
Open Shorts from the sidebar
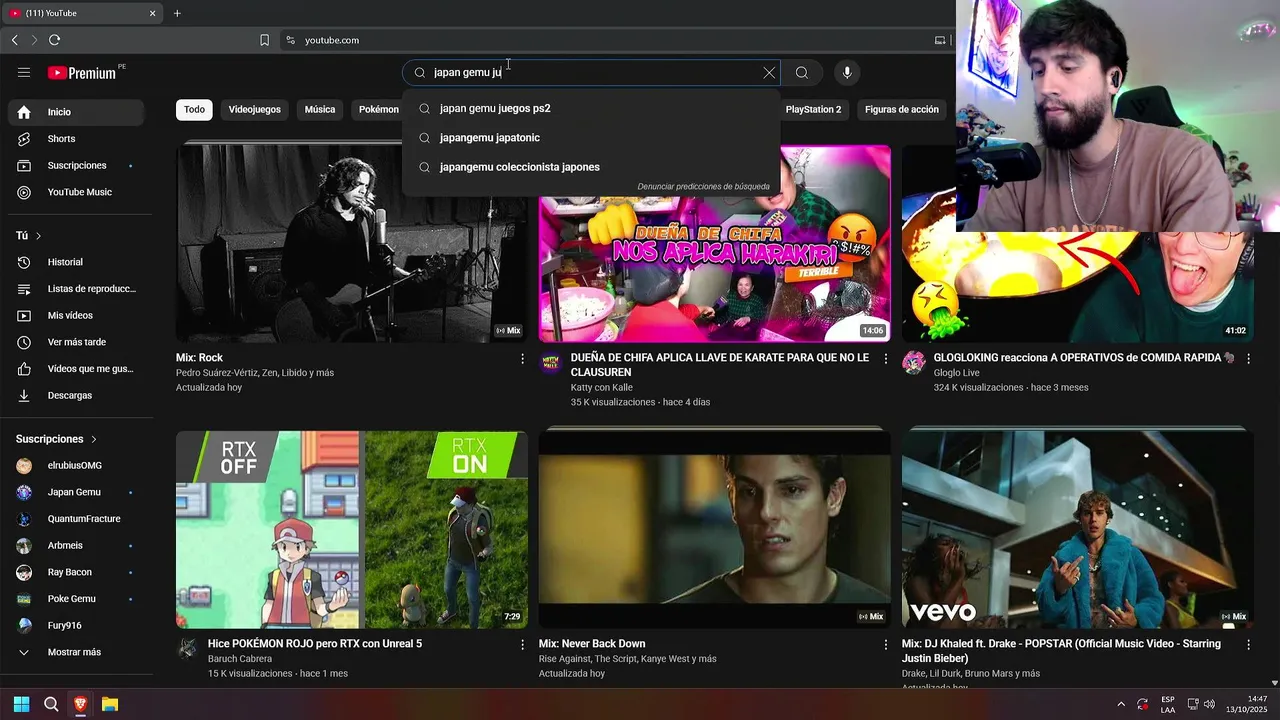coord(76,139)
